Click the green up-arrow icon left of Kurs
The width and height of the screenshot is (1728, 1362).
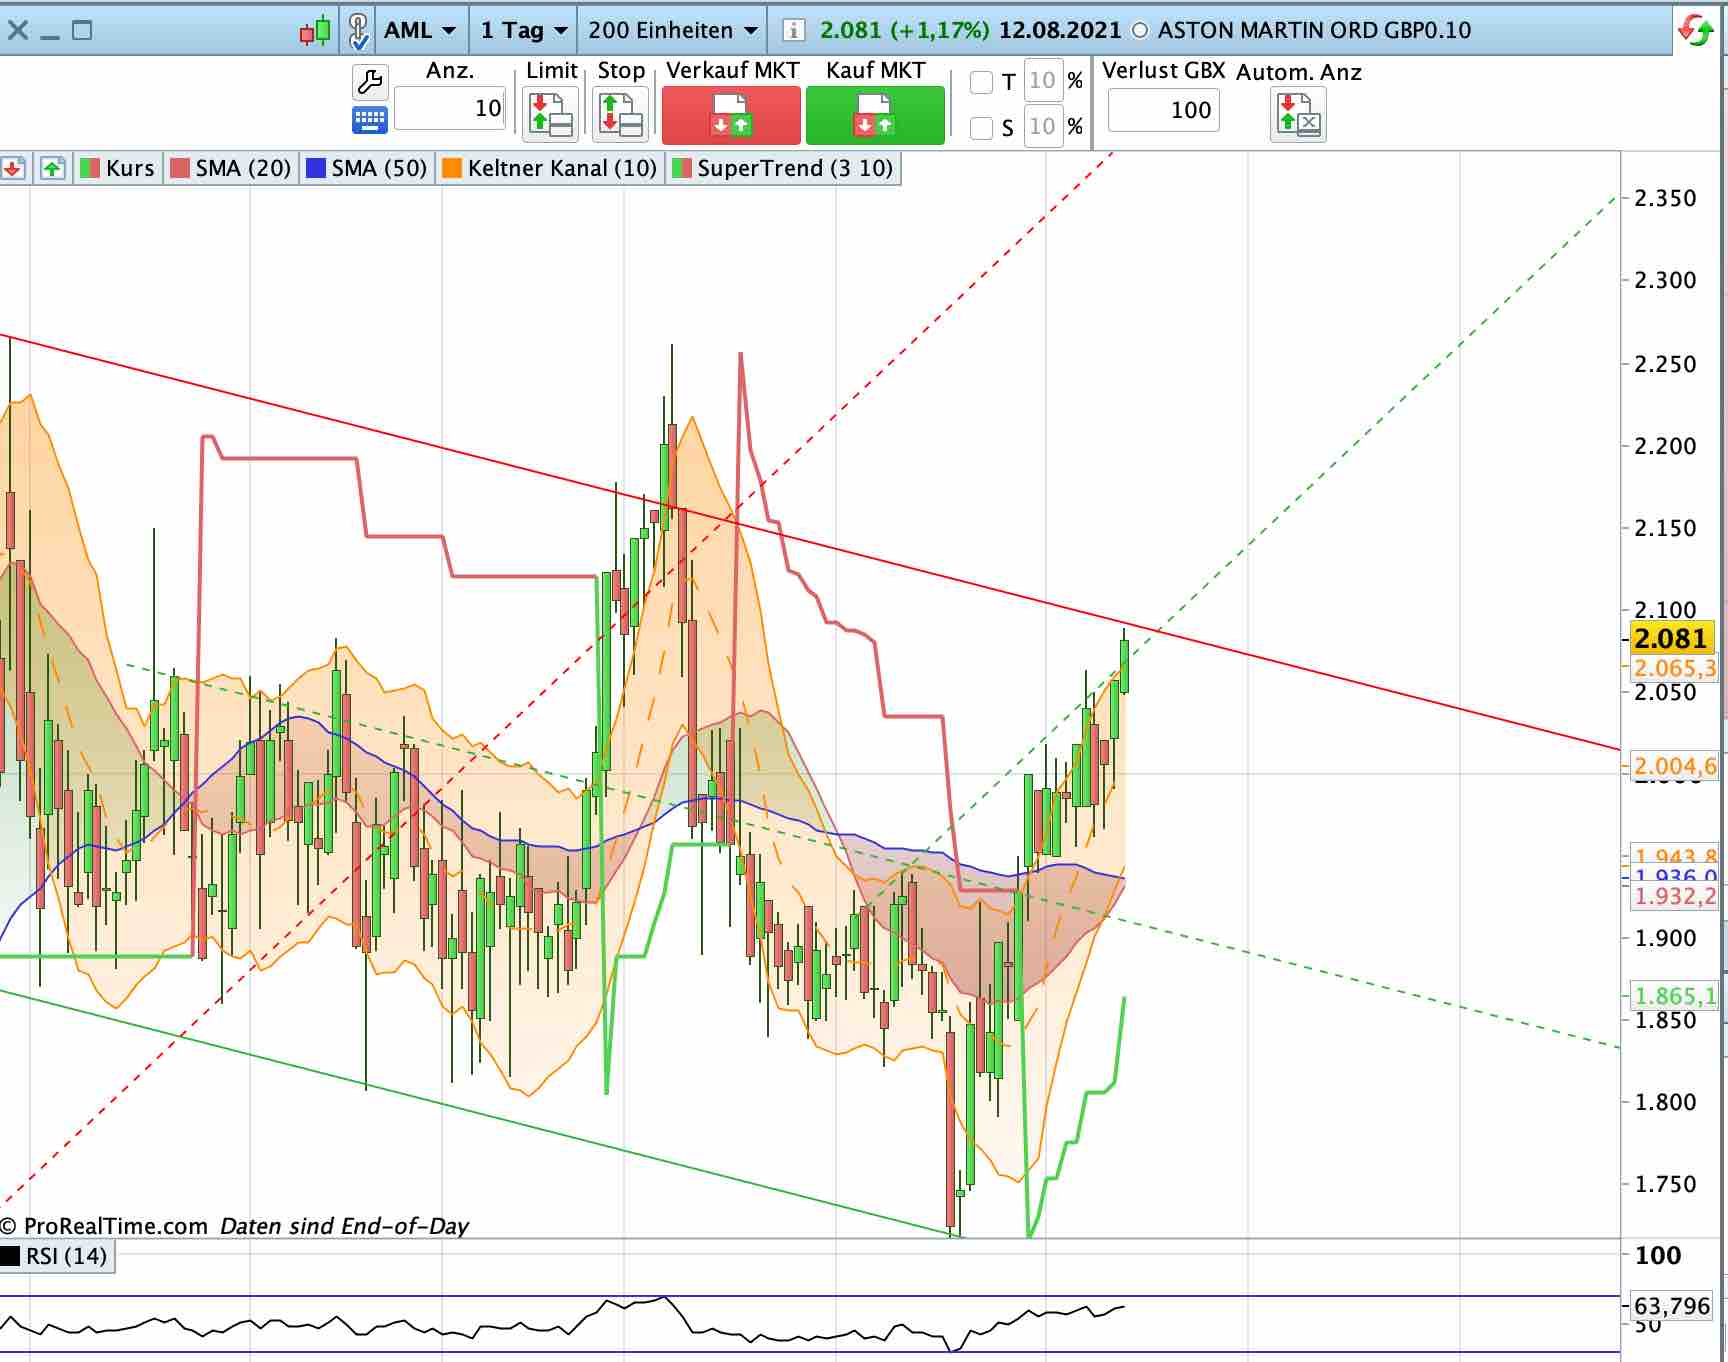click(x=52, y=168)
